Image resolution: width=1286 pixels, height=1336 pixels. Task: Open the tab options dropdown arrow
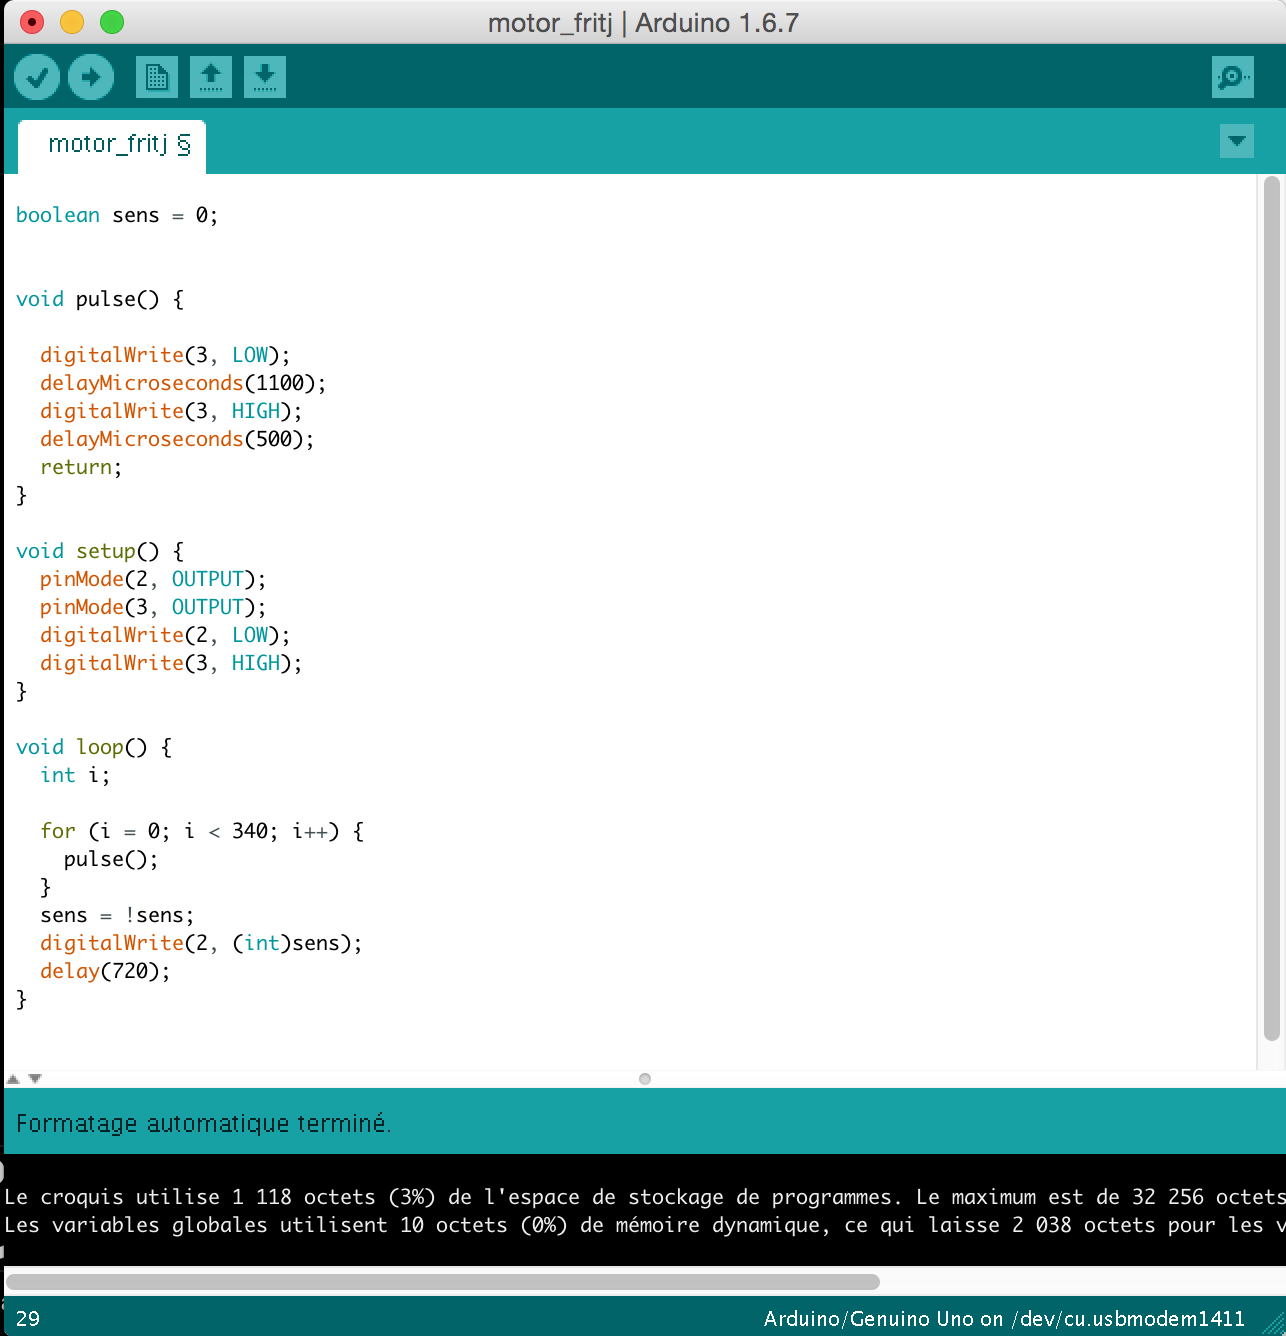1237,141
